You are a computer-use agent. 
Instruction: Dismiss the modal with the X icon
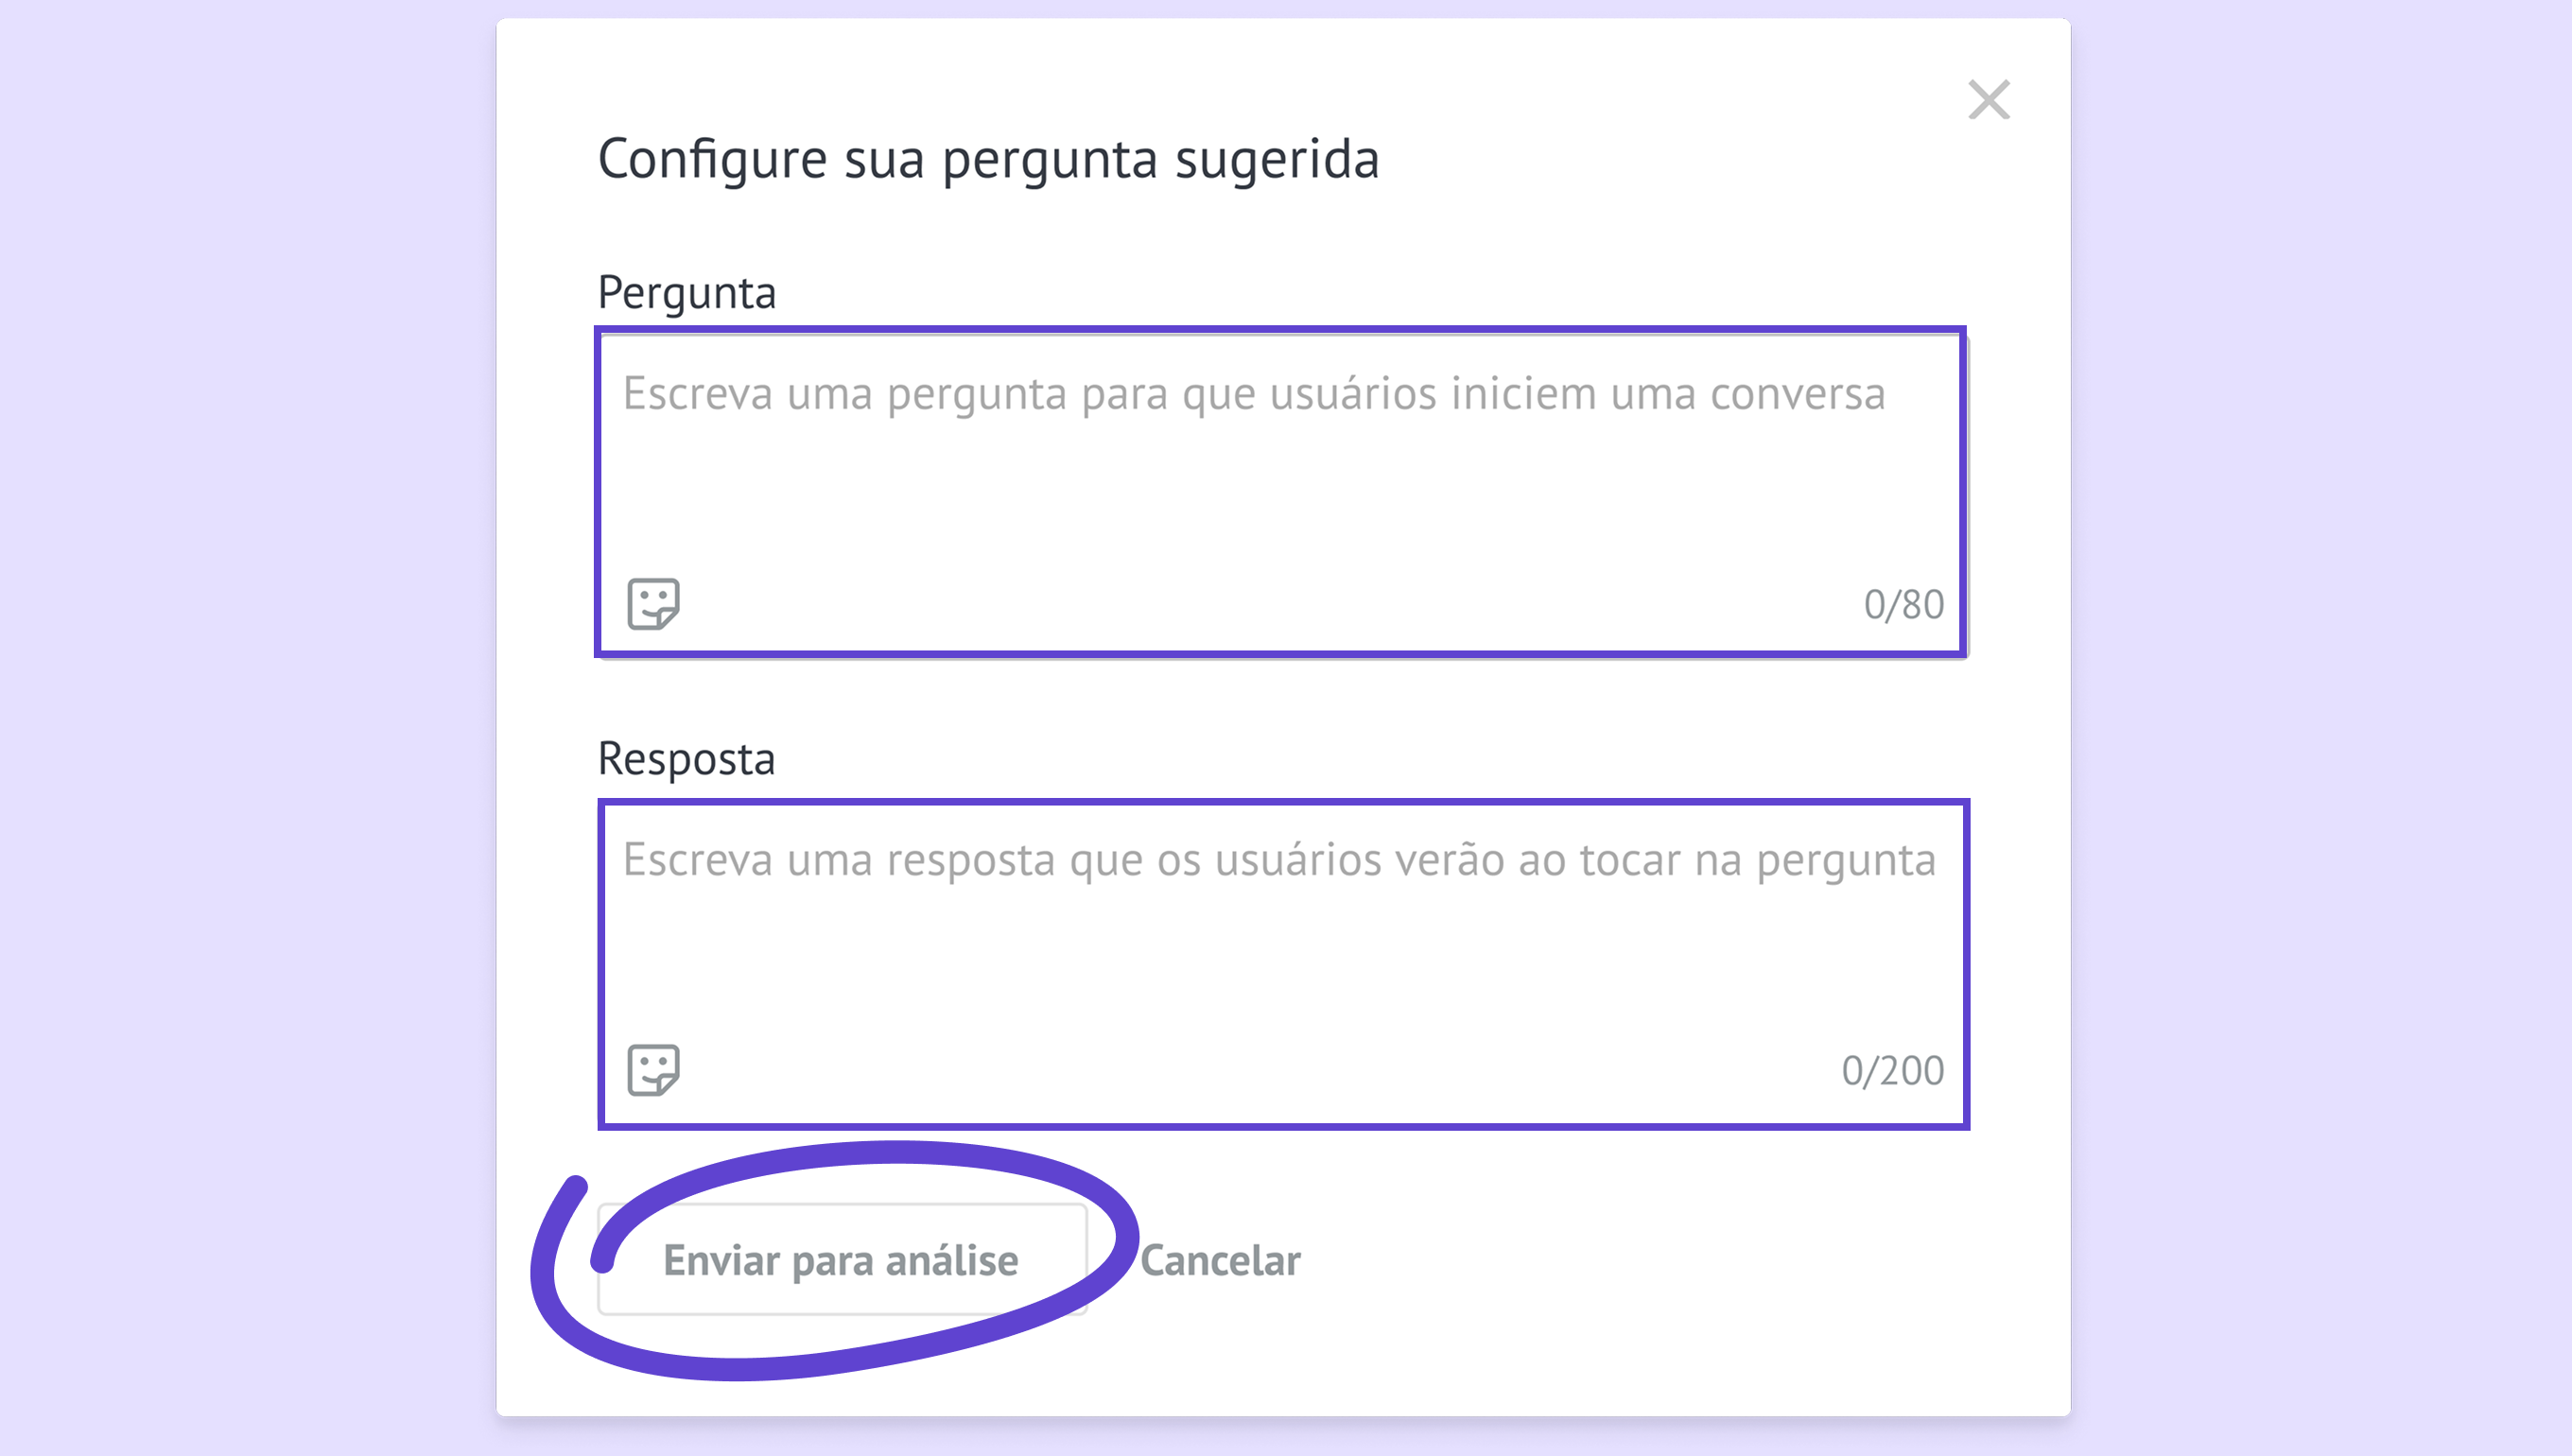tap(1988, 100)
